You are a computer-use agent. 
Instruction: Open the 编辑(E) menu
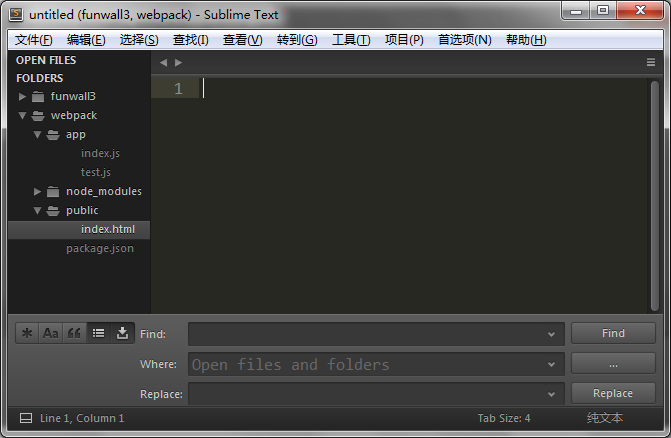point(86,40)
